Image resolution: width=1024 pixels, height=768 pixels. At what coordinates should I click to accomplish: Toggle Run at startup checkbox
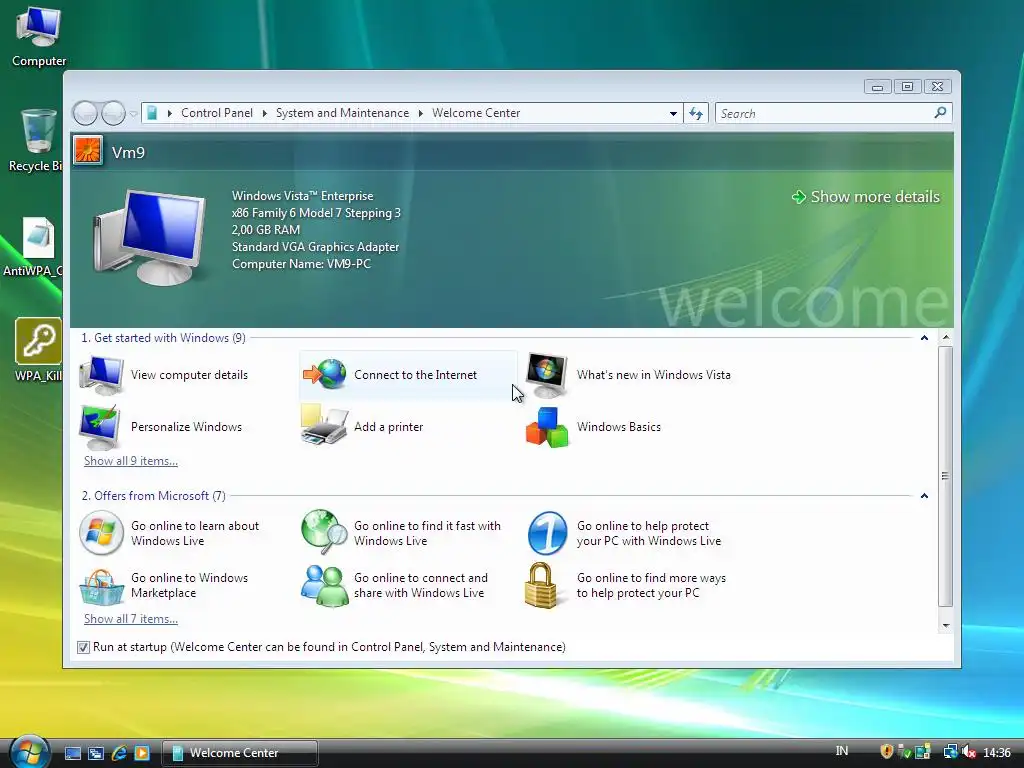(x=83, y=647)
